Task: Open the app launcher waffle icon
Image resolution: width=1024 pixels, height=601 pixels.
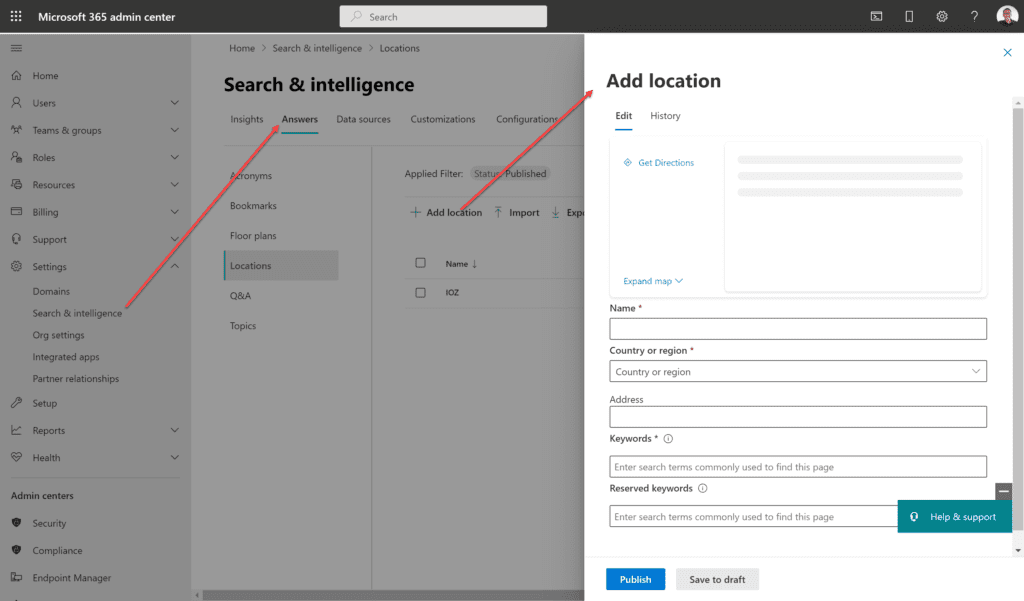Action: point(16,16)
